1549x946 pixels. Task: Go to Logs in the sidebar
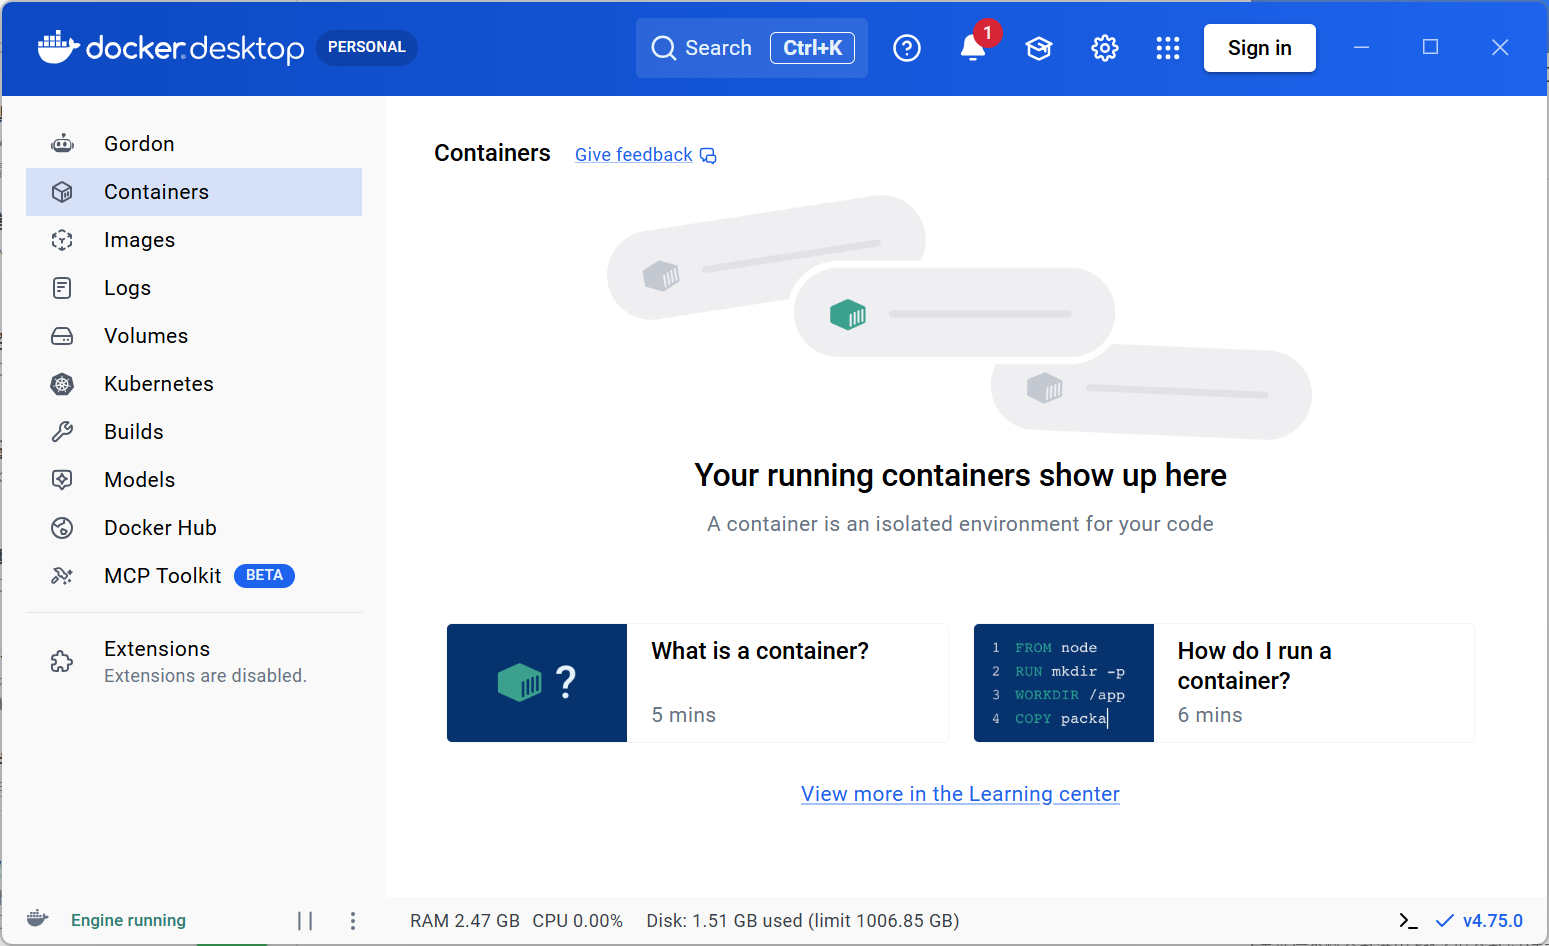click(194, 288)
